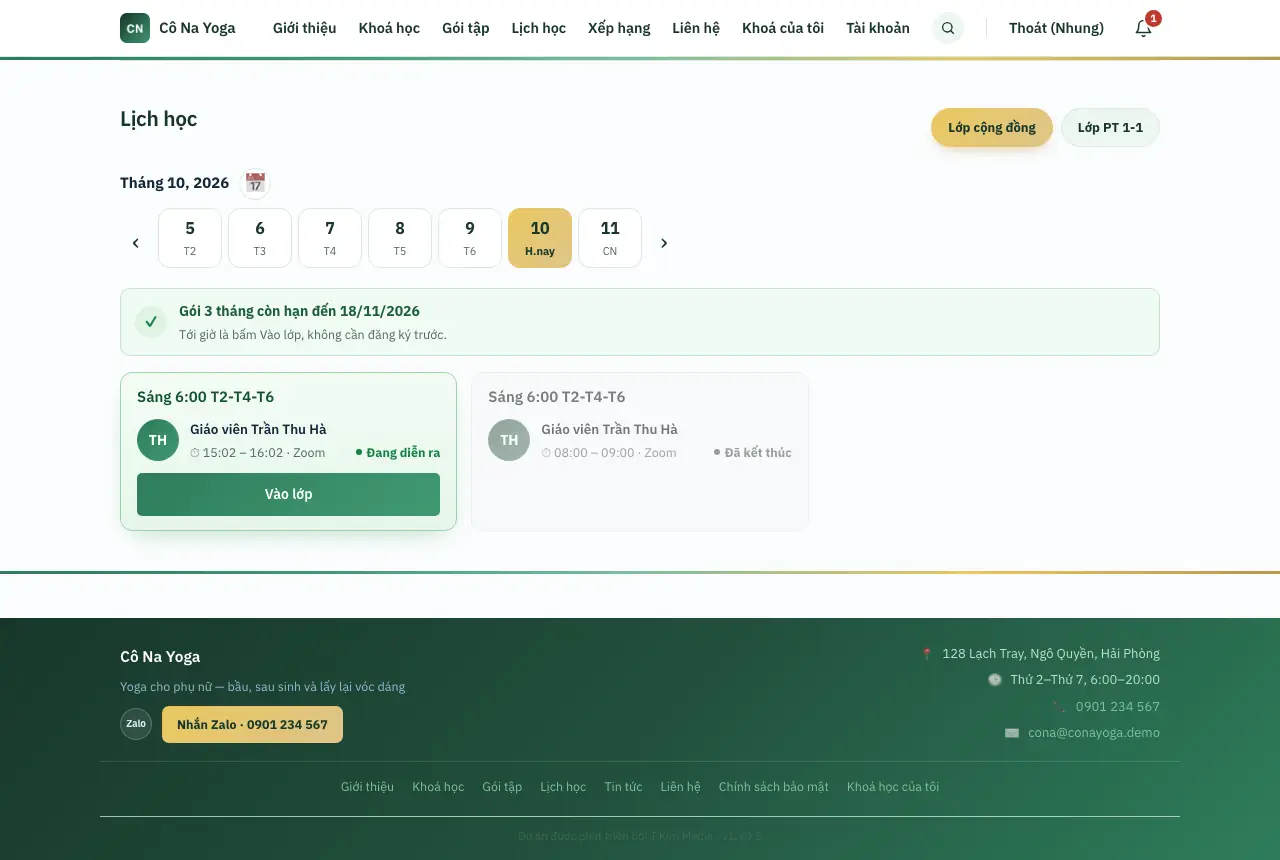Go to previous week with left chevron
This screenshot has width=1280, height=860.
coord(136,243)
